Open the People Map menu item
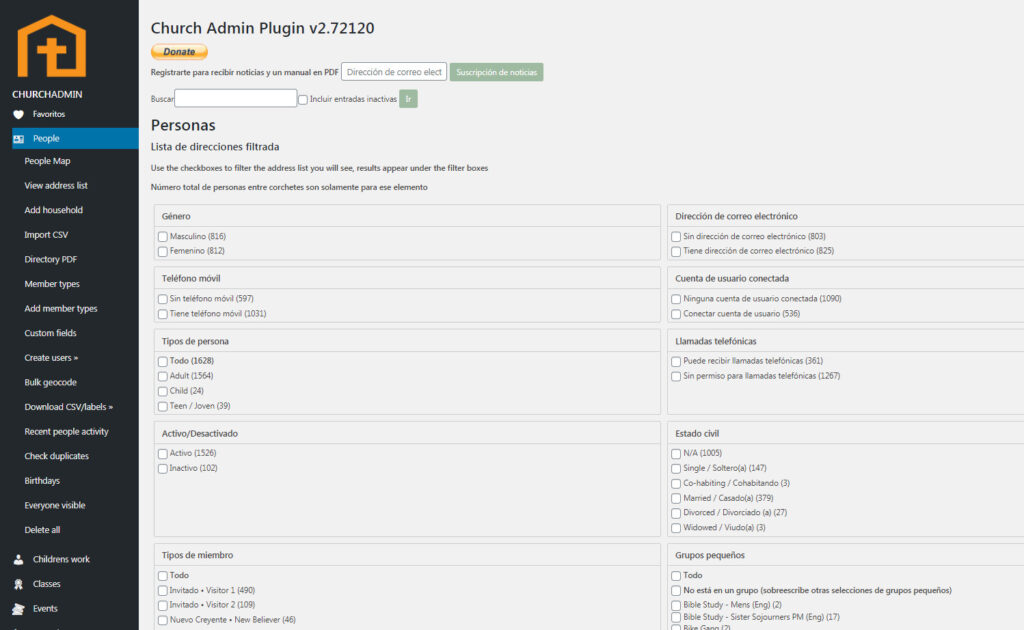The image size is (1024, 630). click(47, 161)
